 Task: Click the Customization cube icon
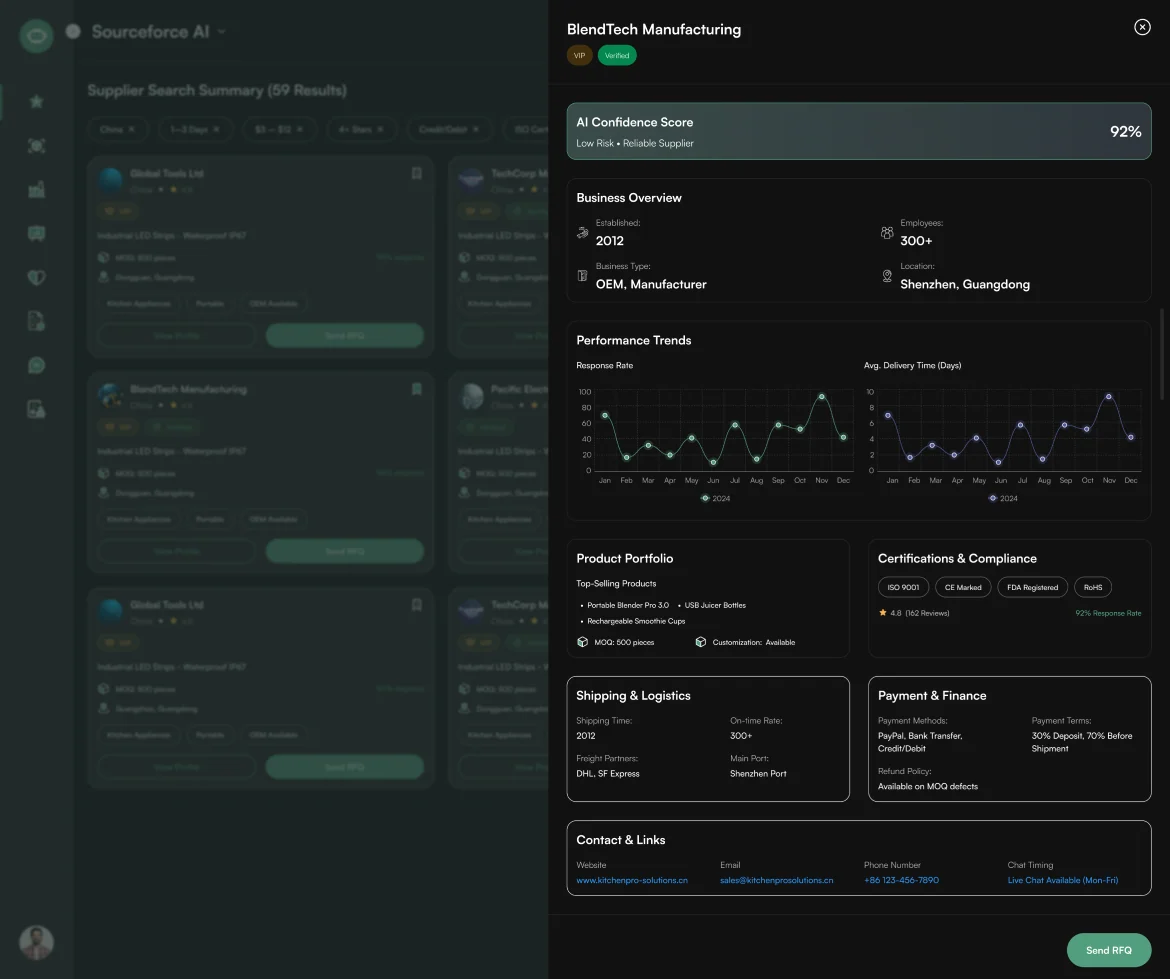701,642
